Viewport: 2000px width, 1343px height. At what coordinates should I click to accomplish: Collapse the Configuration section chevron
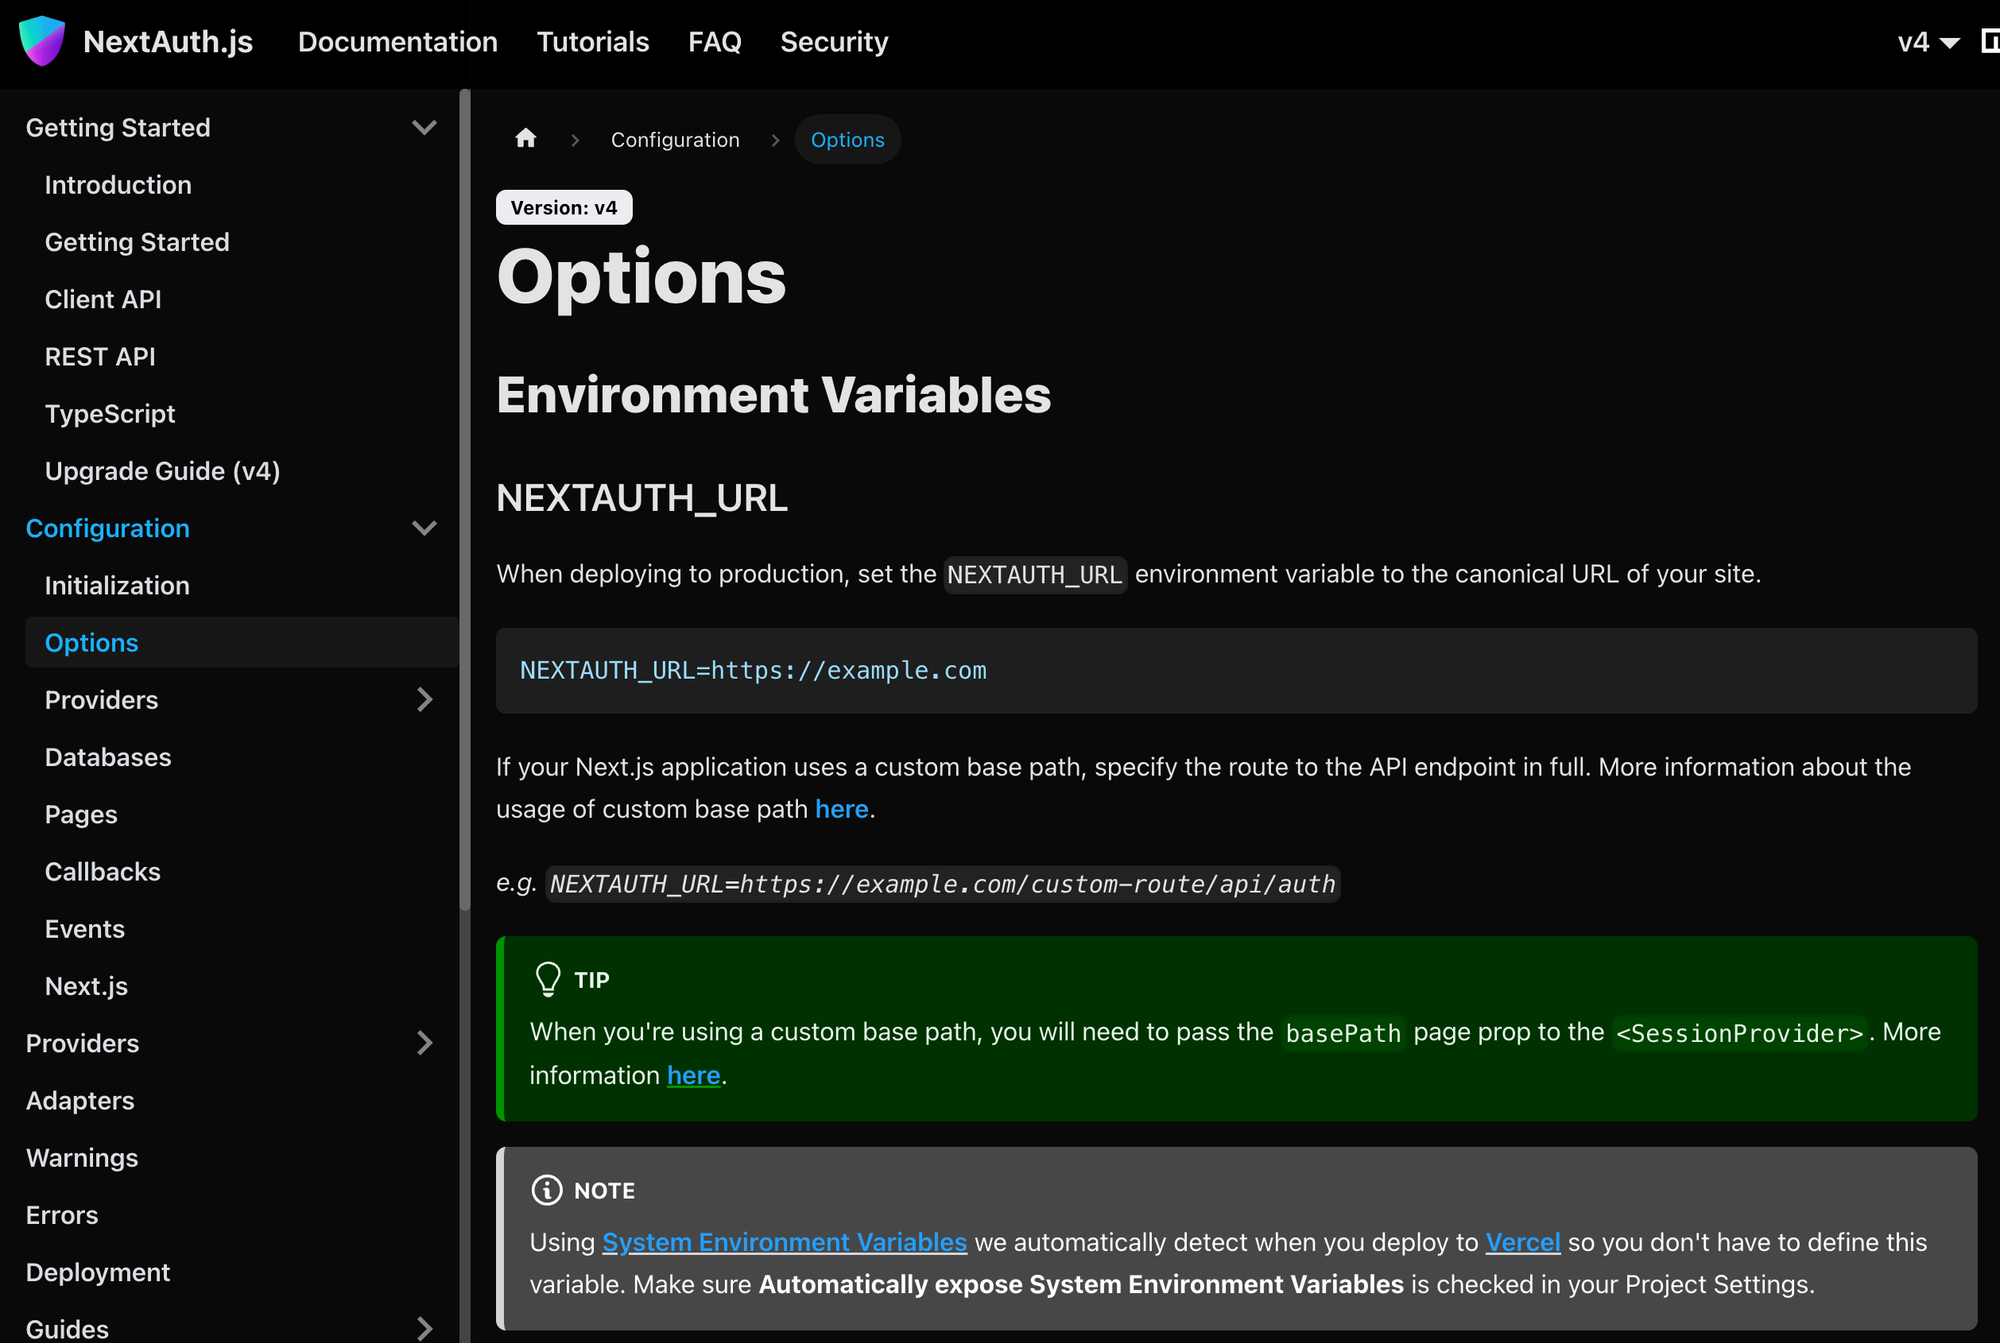[424, 528]
